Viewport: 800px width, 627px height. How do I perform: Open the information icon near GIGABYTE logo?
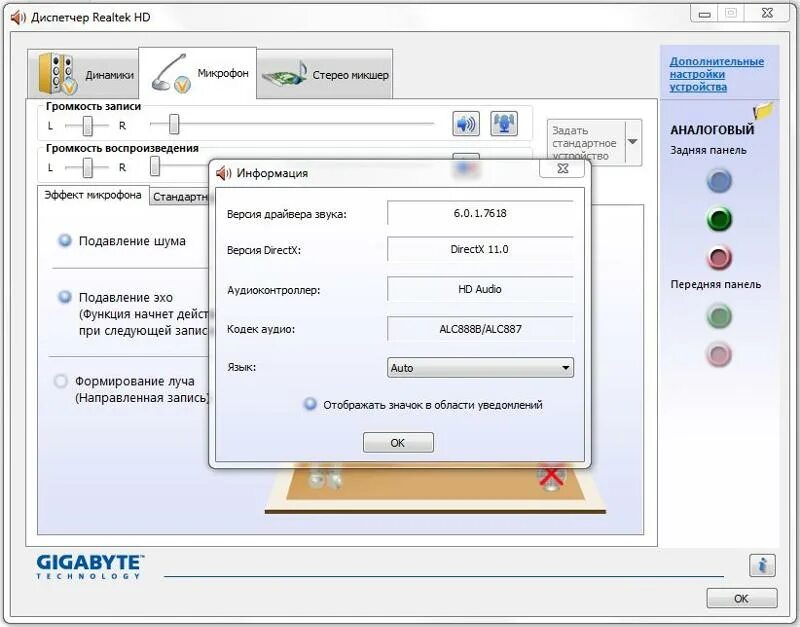coord(762,565)
